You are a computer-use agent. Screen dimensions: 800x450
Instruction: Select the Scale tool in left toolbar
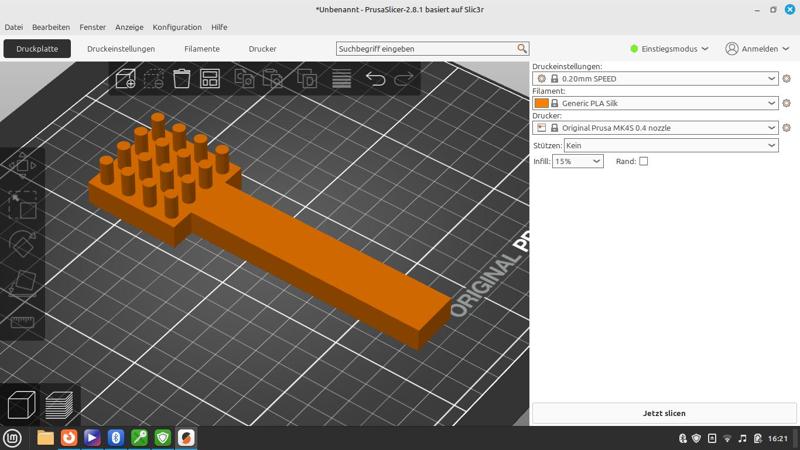pos(22,205)
